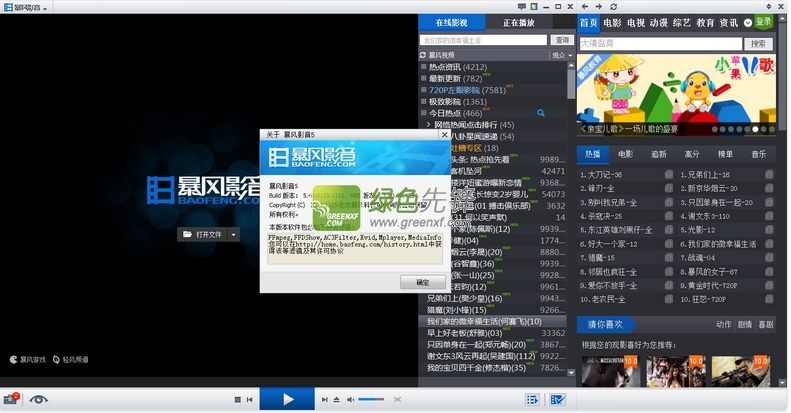Select the 音乐 ranking tab
The height and width of the screenshot is (413, 791).
(x=759, y=154)
